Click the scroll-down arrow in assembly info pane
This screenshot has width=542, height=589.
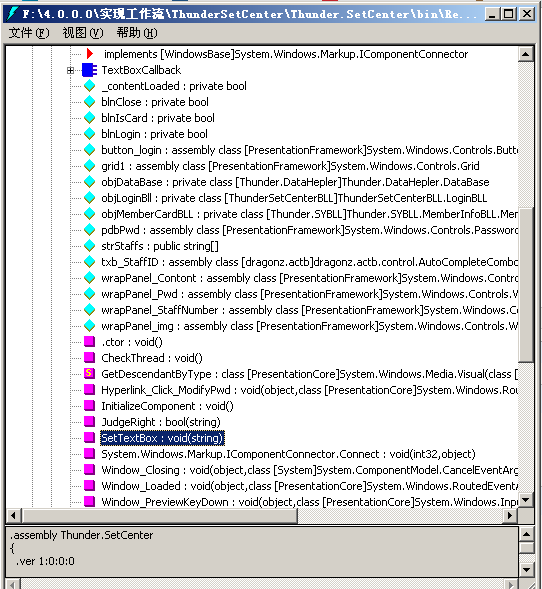(x=527, y=569)
